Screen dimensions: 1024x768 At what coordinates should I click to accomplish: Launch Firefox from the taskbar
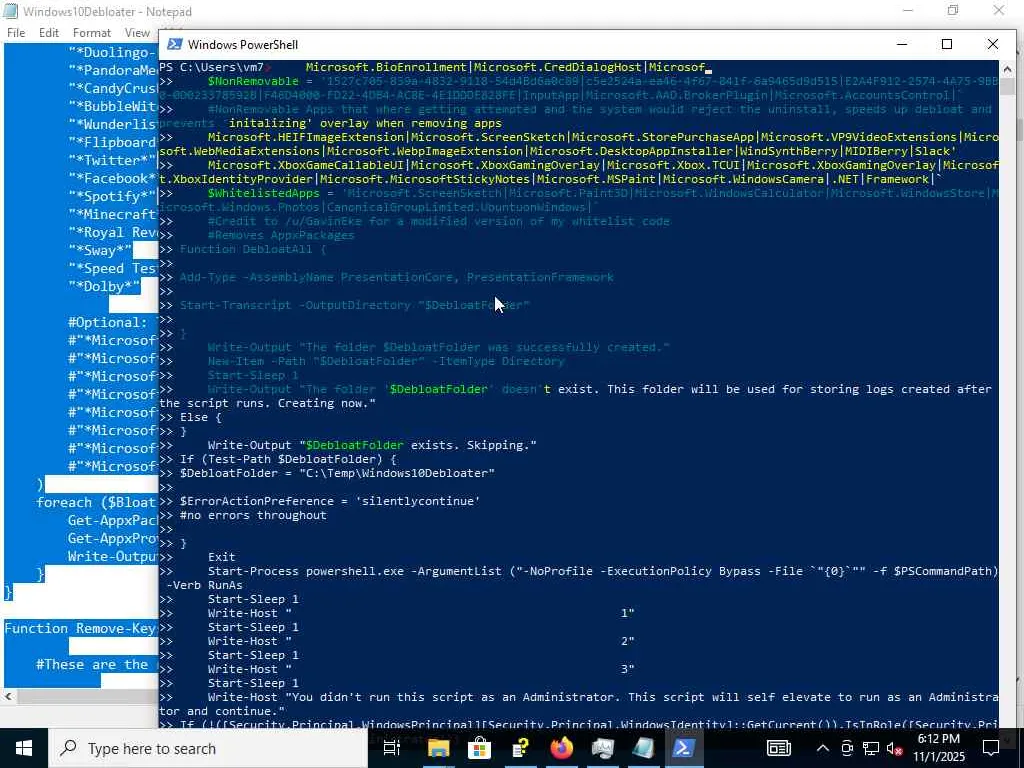click(x=561, y=748)
